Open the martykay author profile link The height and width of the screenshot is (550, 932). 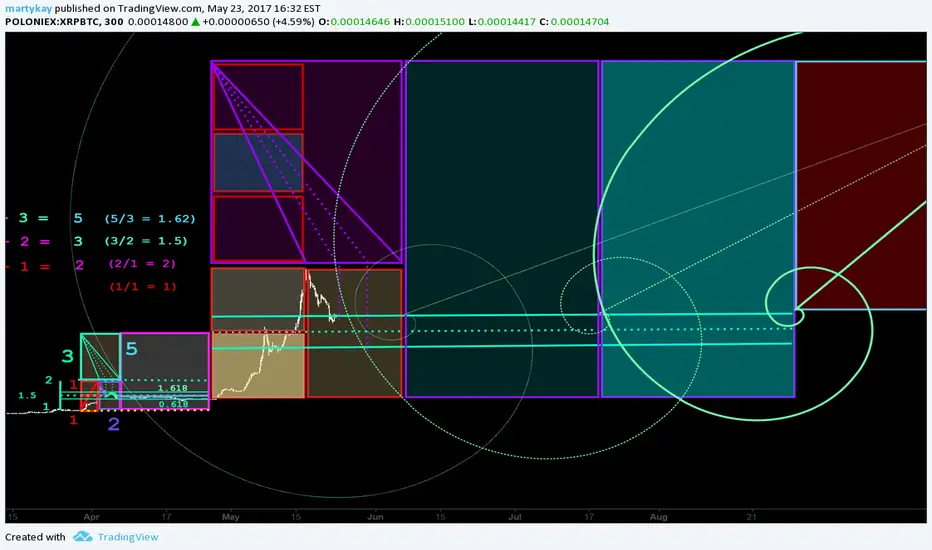point(29,8)
